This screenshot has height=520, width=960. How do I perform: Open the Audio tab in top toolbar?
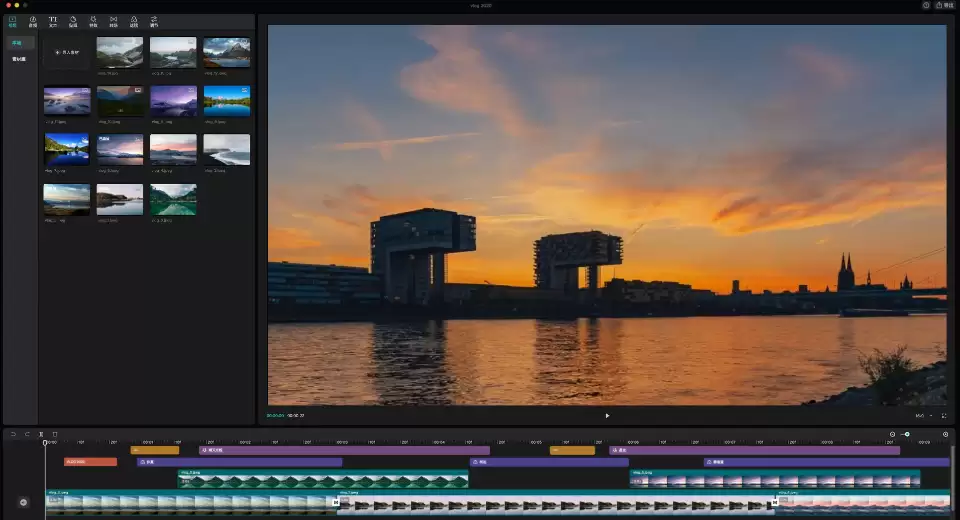(x=33, y=21)
